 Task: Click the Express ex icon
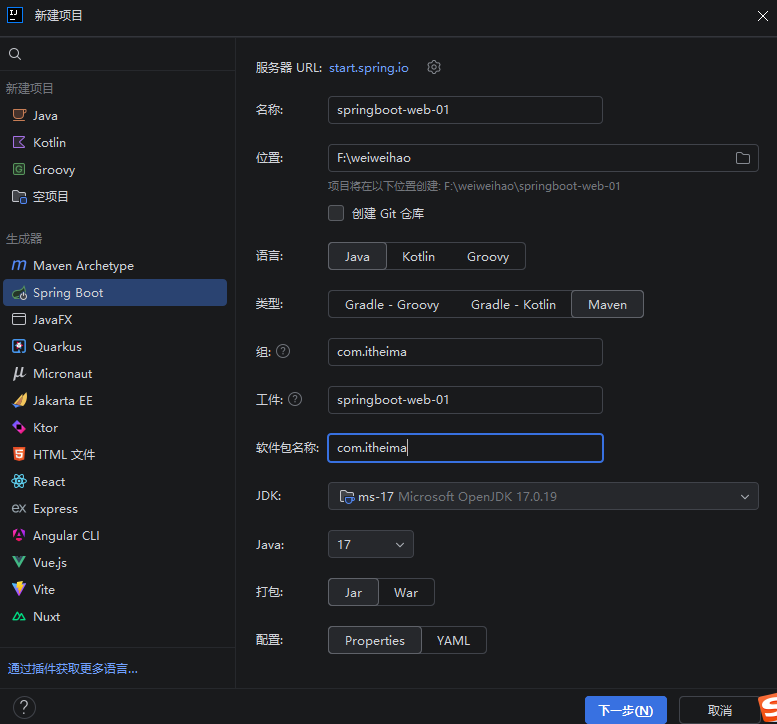(x=19, y=508)
